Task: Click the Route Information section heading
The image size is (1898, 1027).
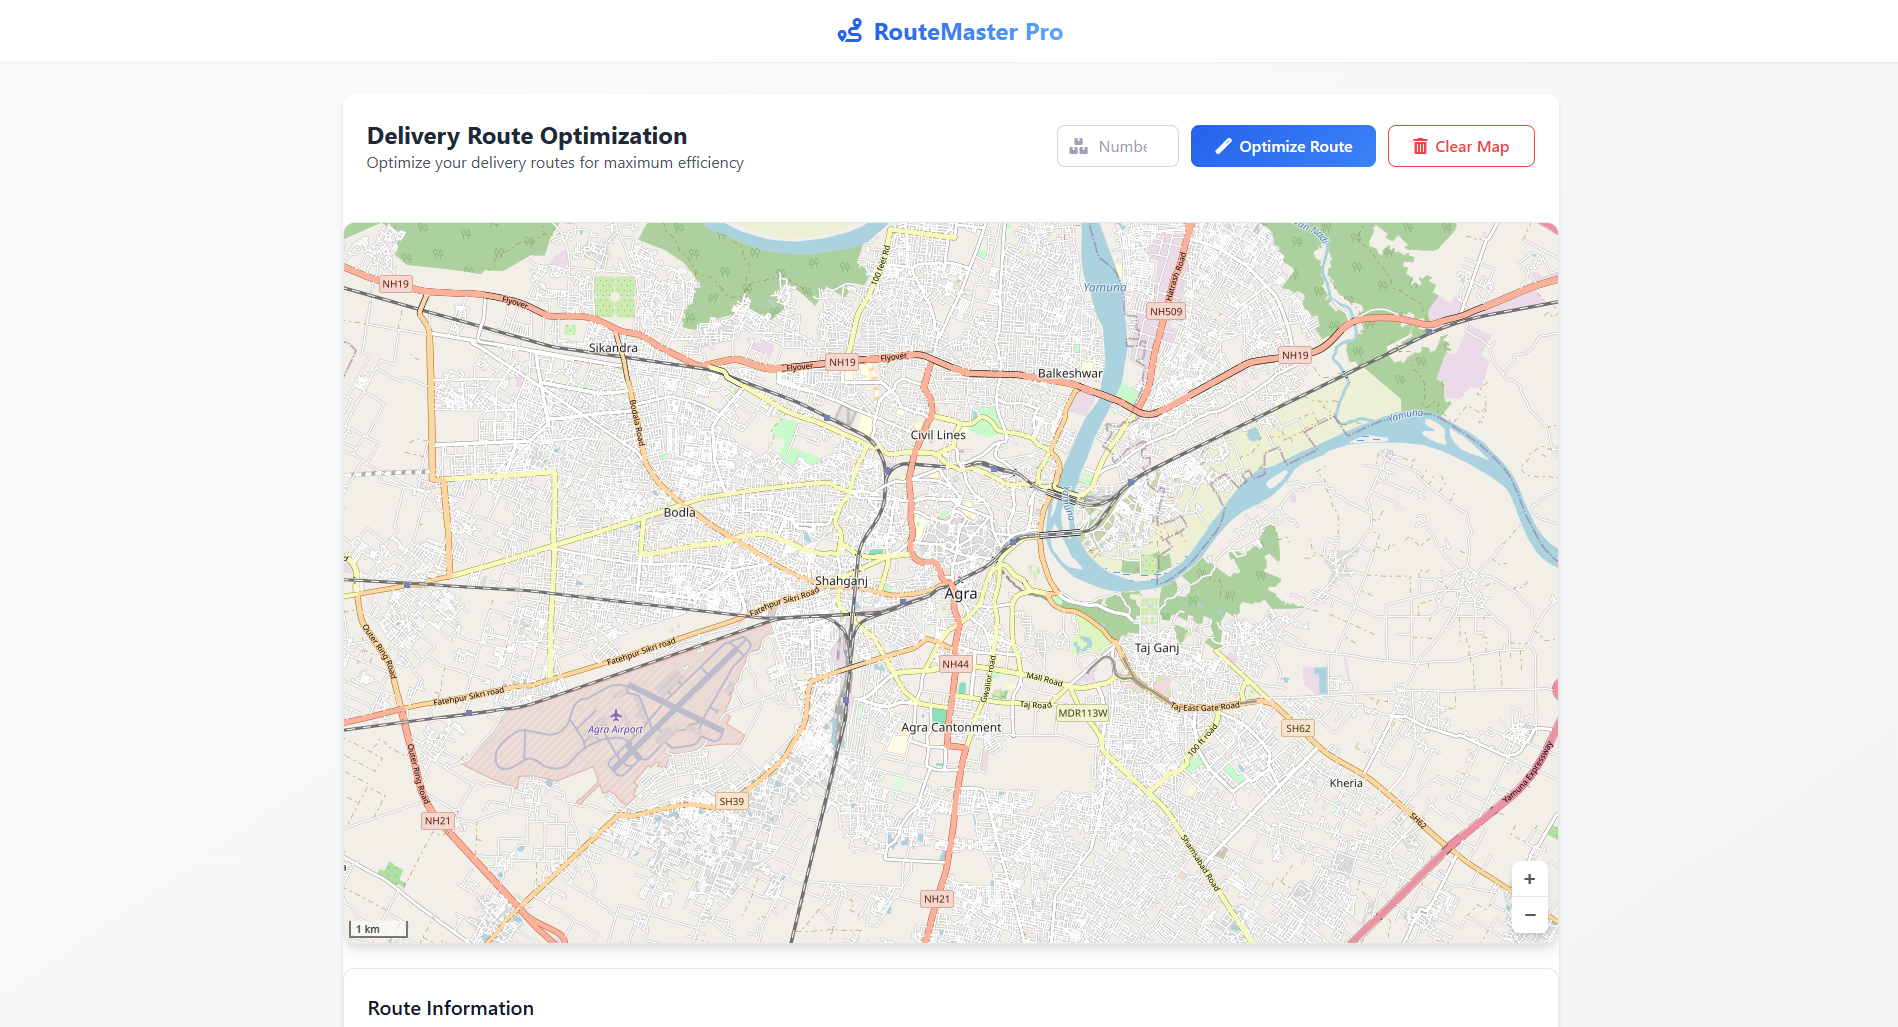Action: (450, 1008)
